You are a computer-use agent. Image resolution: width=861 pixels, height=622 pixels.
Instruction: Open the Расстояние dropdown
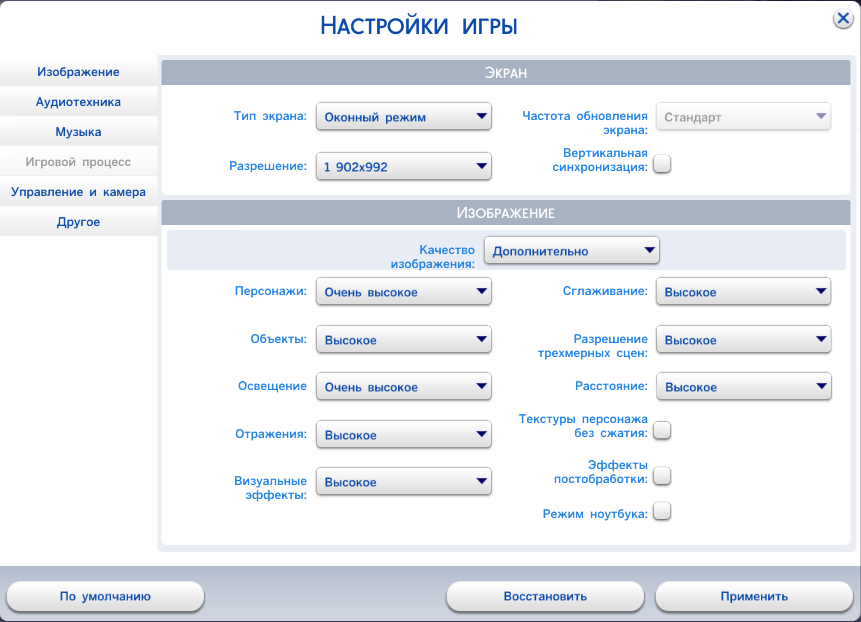point(744,386)
